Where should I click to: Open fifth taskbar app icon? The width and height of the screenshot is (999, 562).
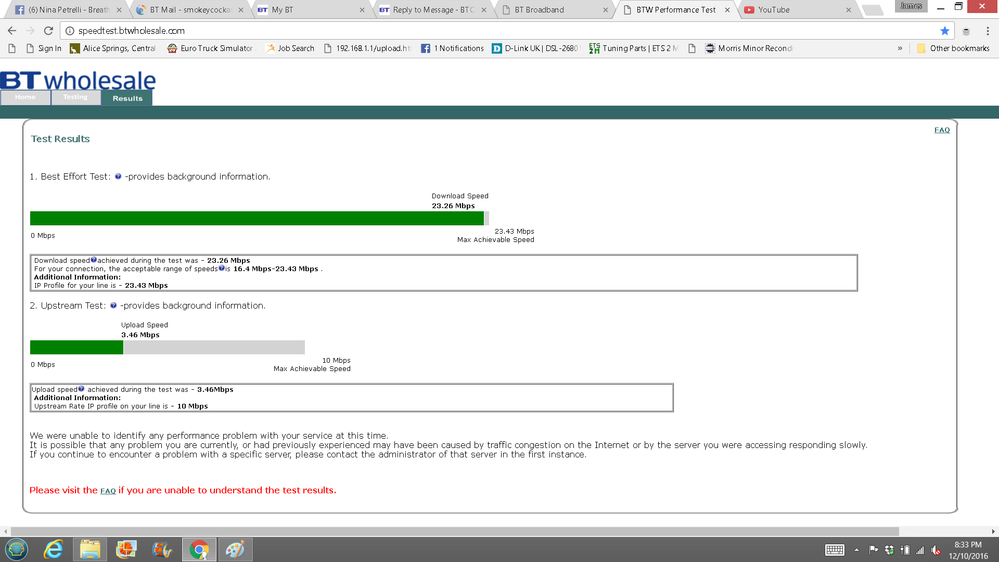162,549
